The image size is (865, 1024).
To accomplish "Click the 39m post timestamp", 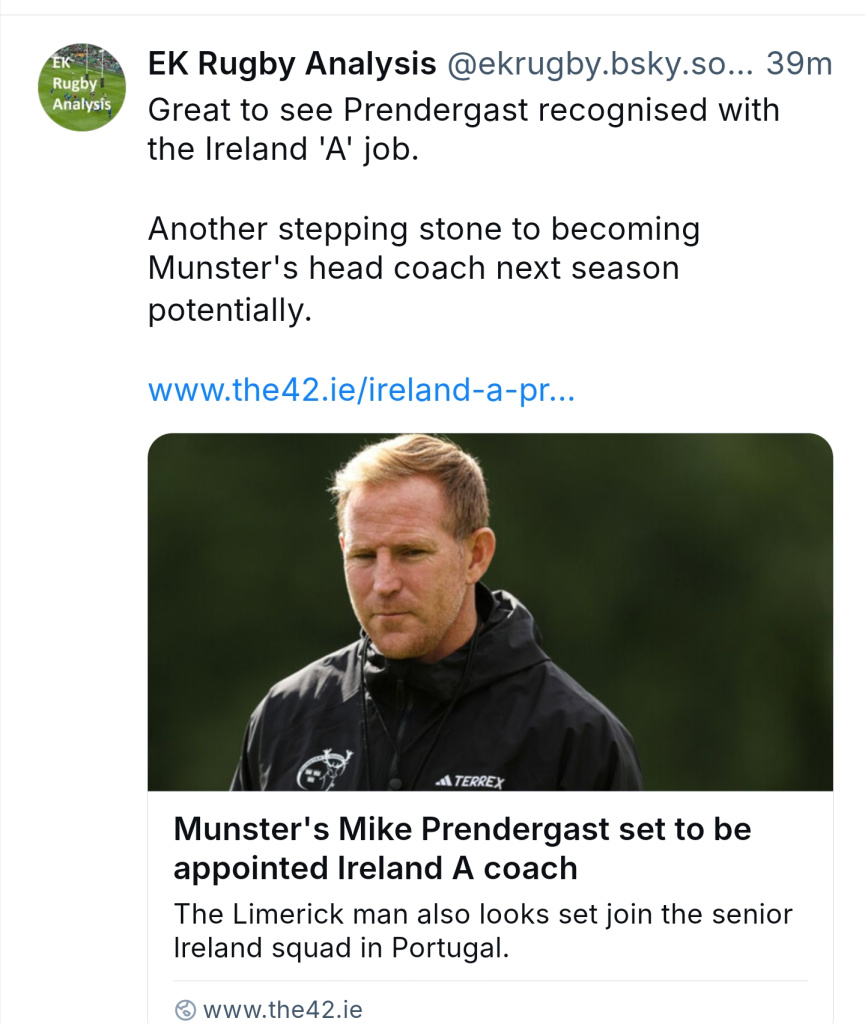I will point(799,64).
